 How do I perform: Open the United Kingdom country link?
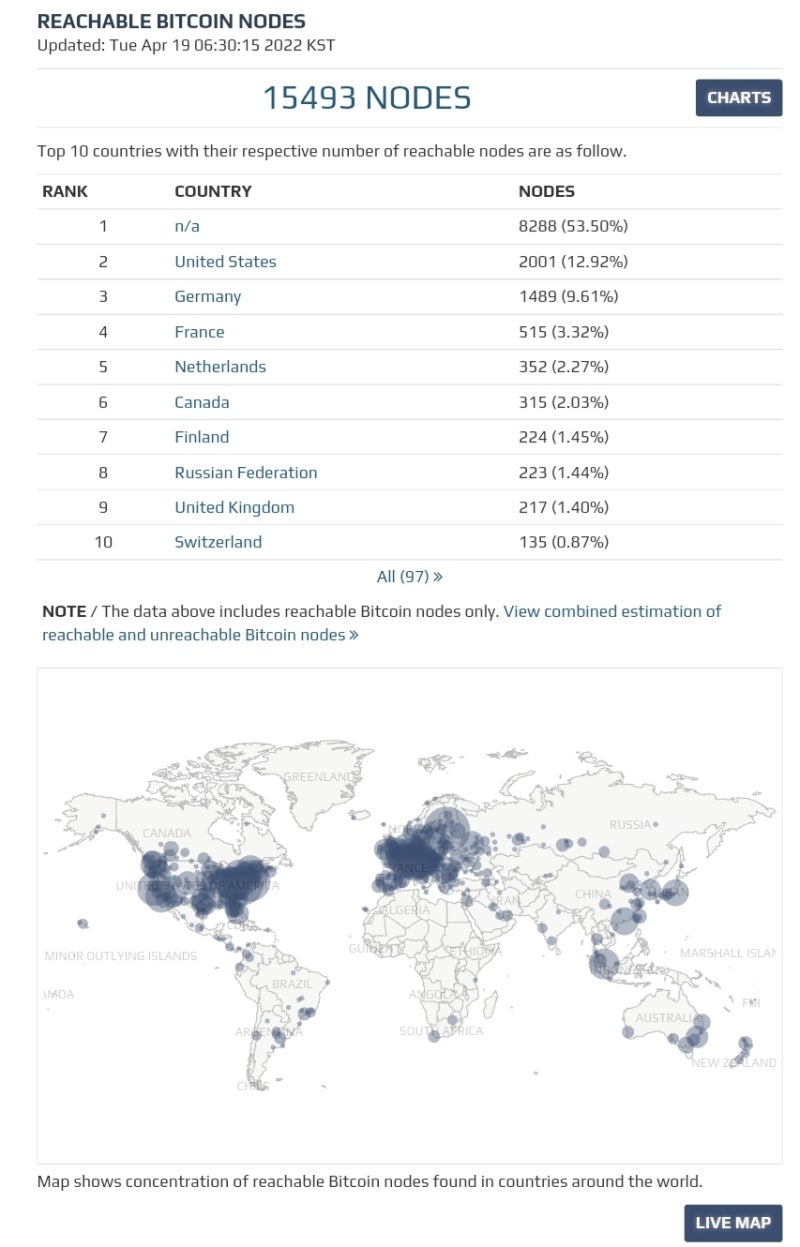click(234, 507)
